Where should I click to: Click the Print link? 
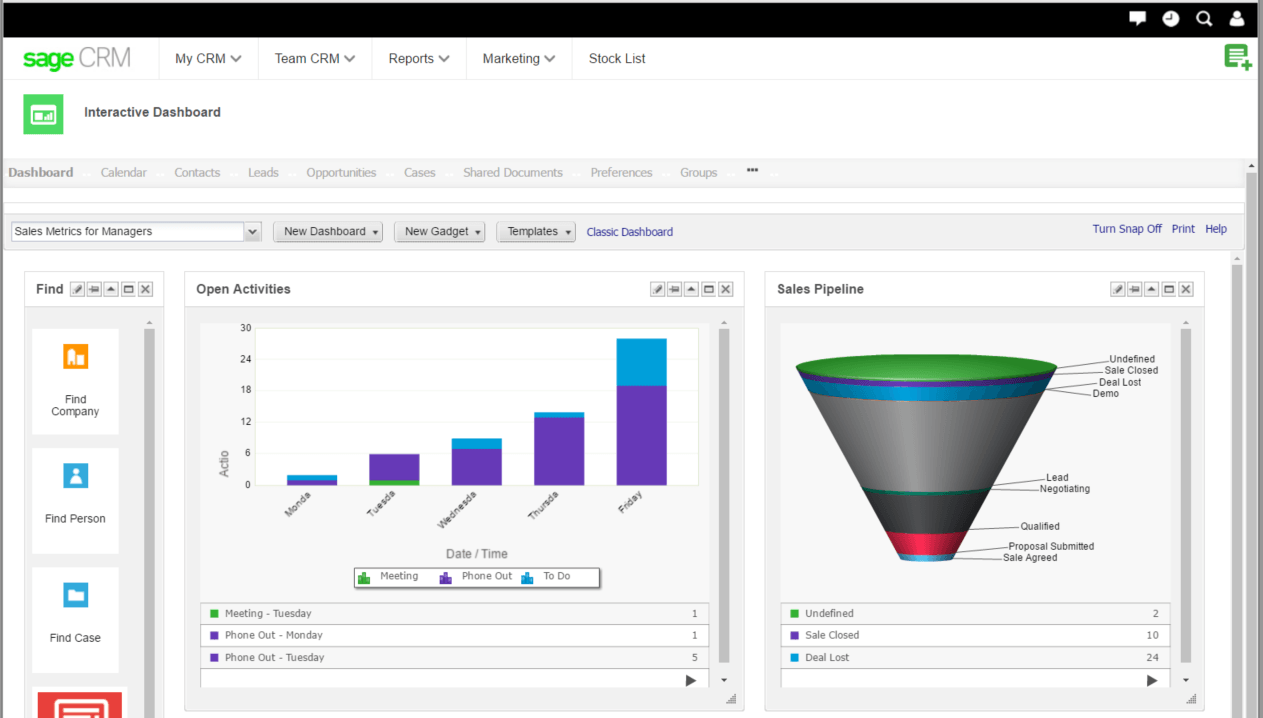[1183, 229]
